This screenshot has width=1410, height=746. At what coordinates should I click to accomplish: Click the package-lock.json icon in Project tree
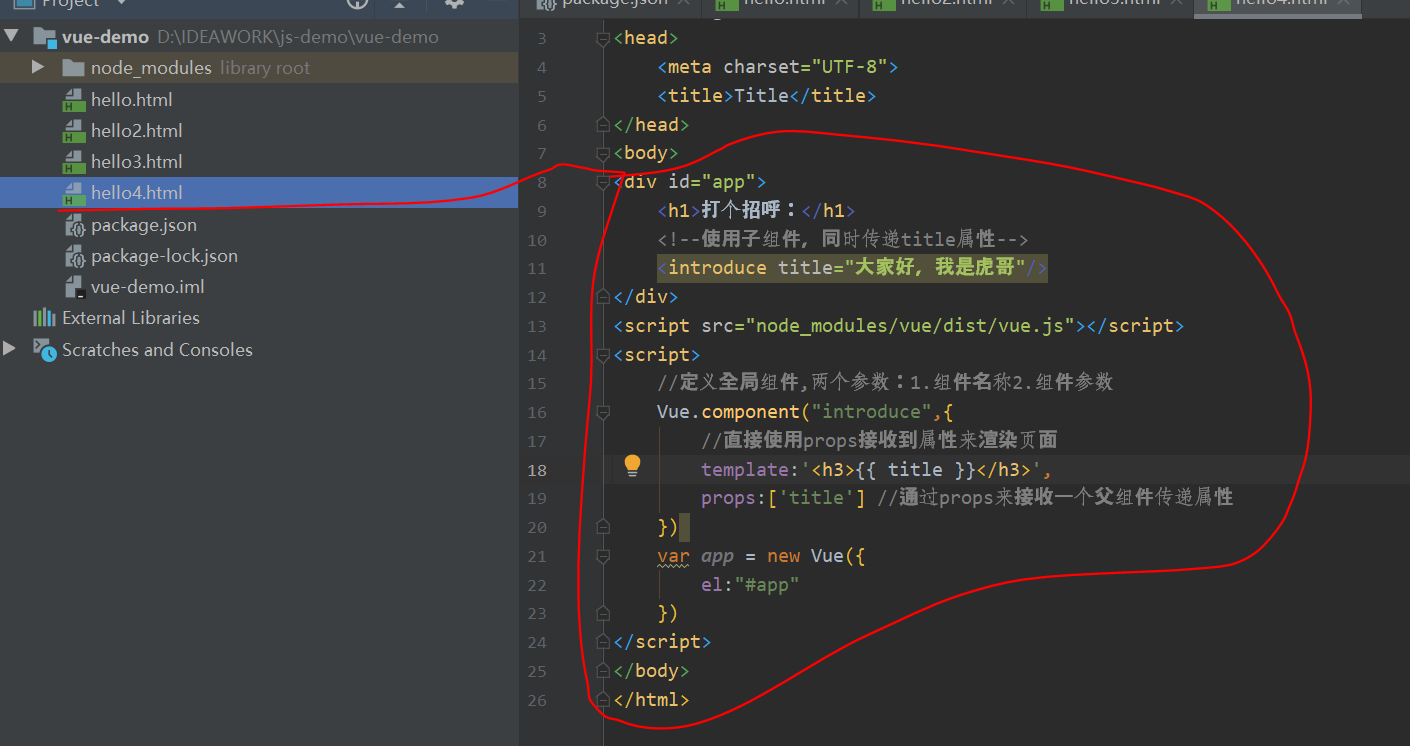[x=75, y=255]
